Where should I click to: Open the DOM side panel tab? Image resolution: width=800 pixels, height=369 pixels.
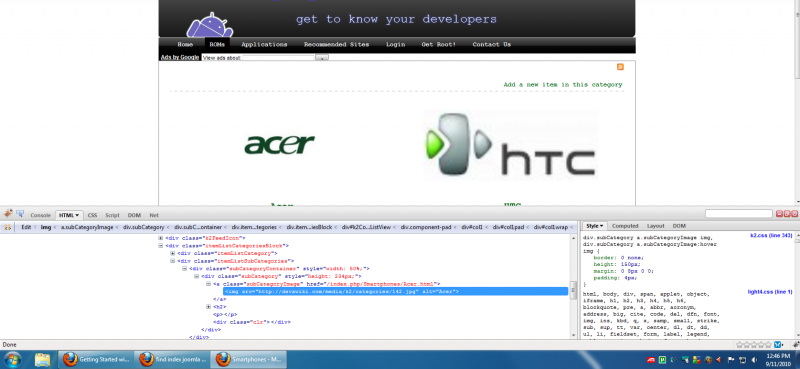[x=679, y=226]
